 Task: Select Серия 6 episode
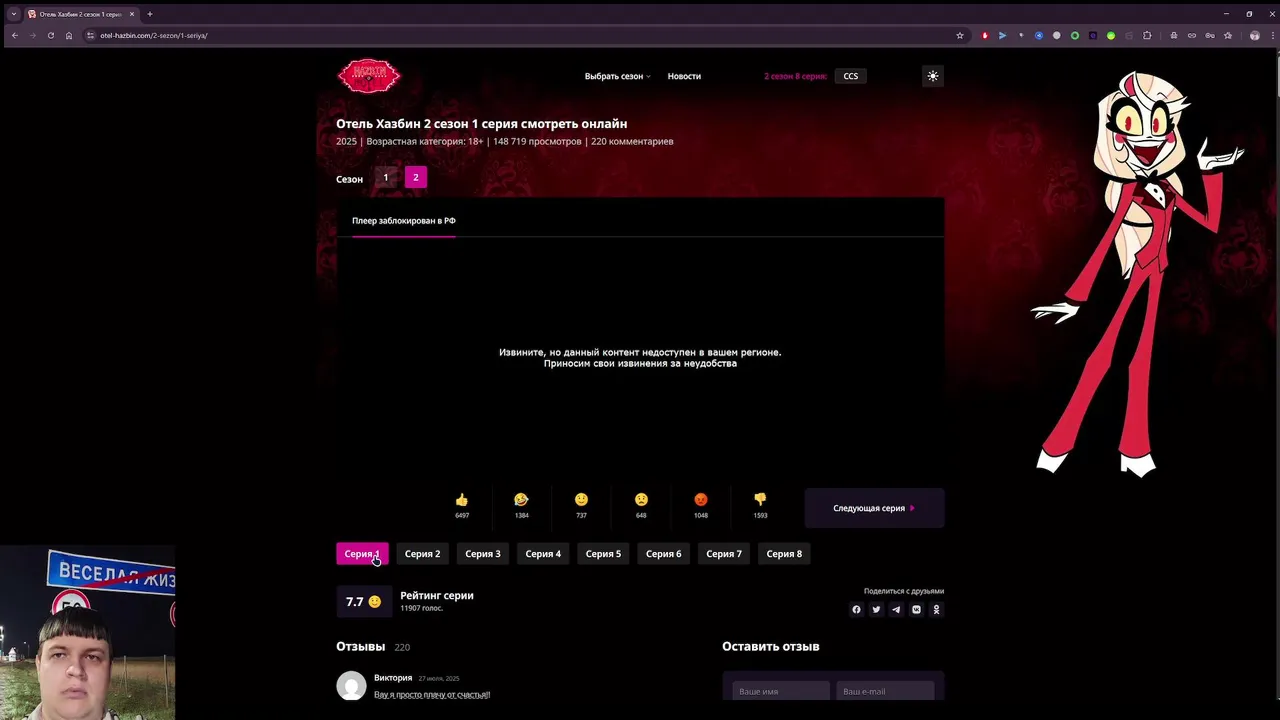(x=663, y=554)
